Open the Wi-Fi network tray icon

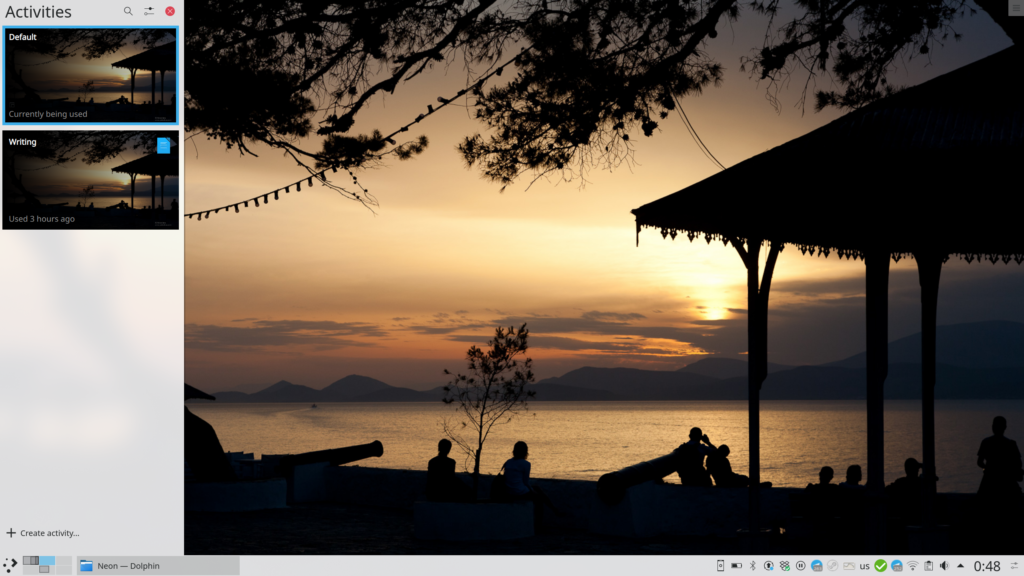click(912, 566)
